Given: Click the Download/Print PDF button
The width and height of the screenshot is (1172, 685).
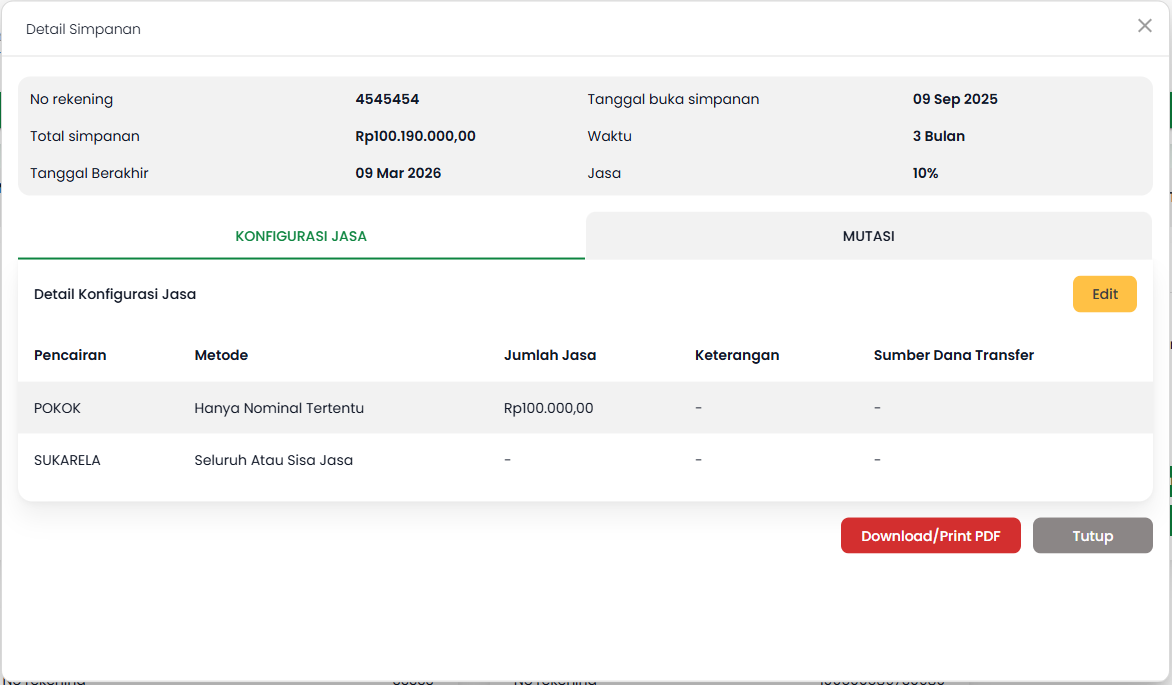Looking at the screenshot, I should (930, 536).
